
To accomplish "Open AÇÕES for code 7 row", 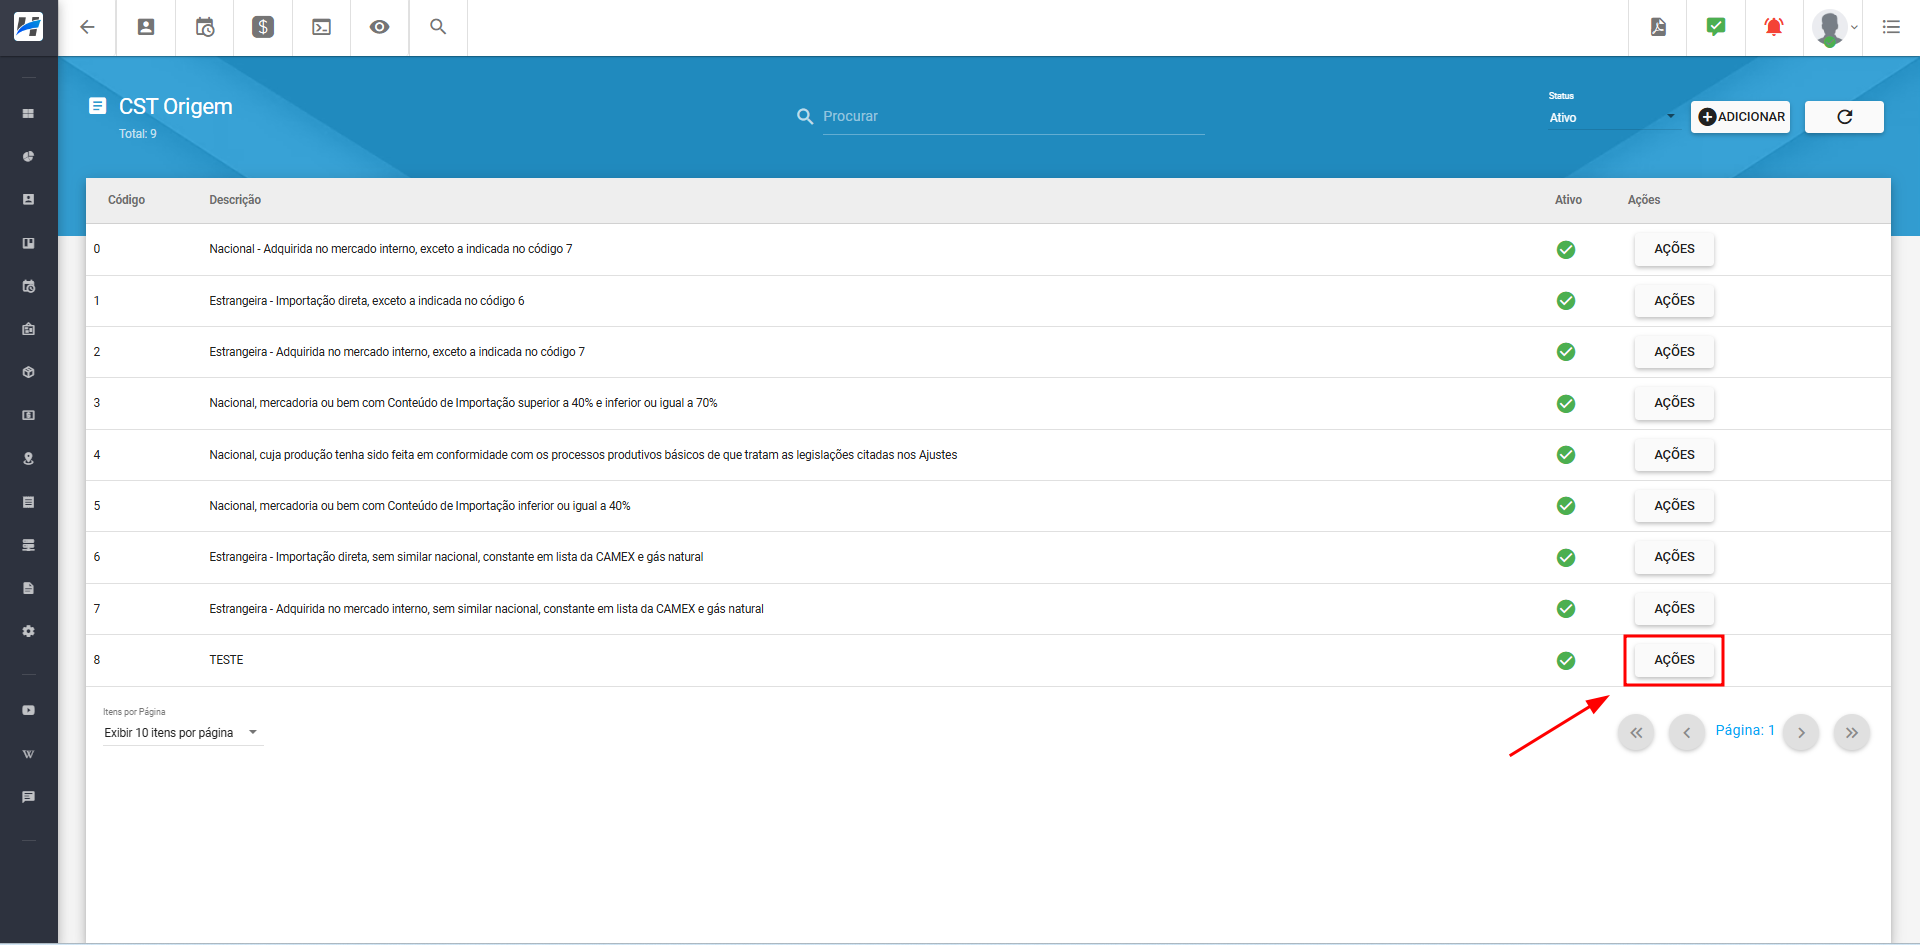I will 1674,609.
